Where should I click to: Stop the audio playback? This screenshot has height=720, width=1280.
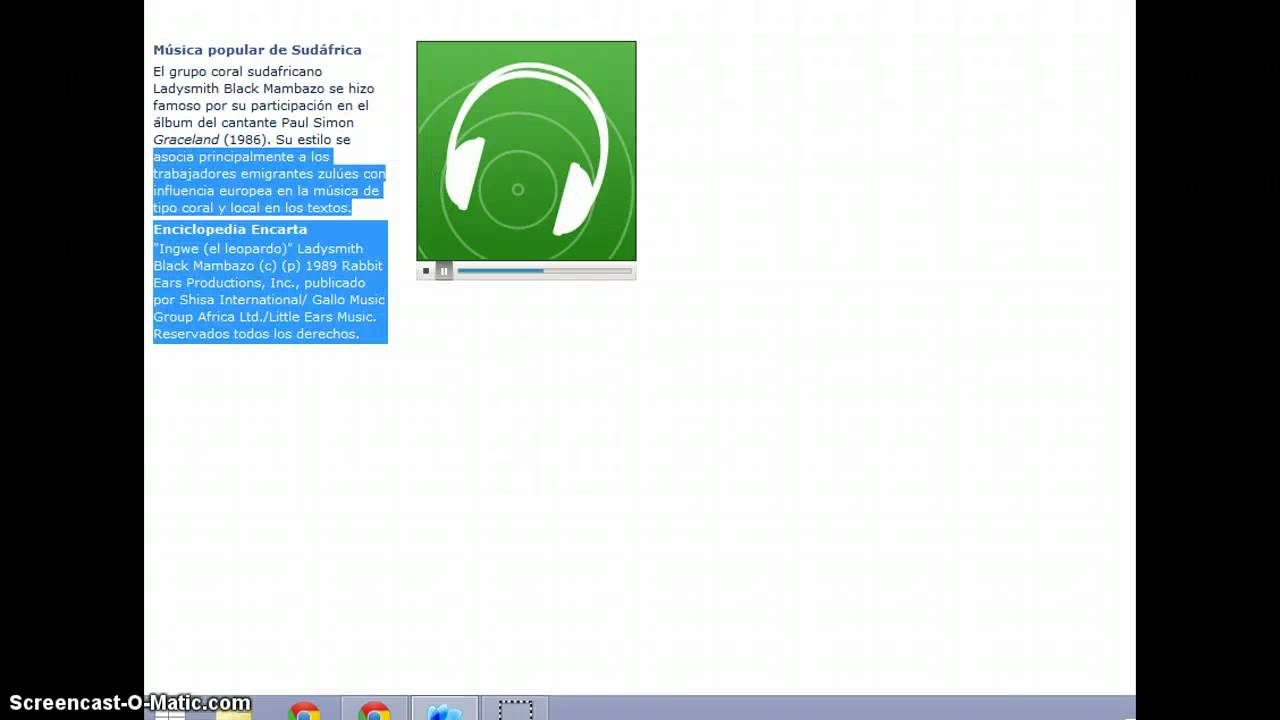click(426, 271)
